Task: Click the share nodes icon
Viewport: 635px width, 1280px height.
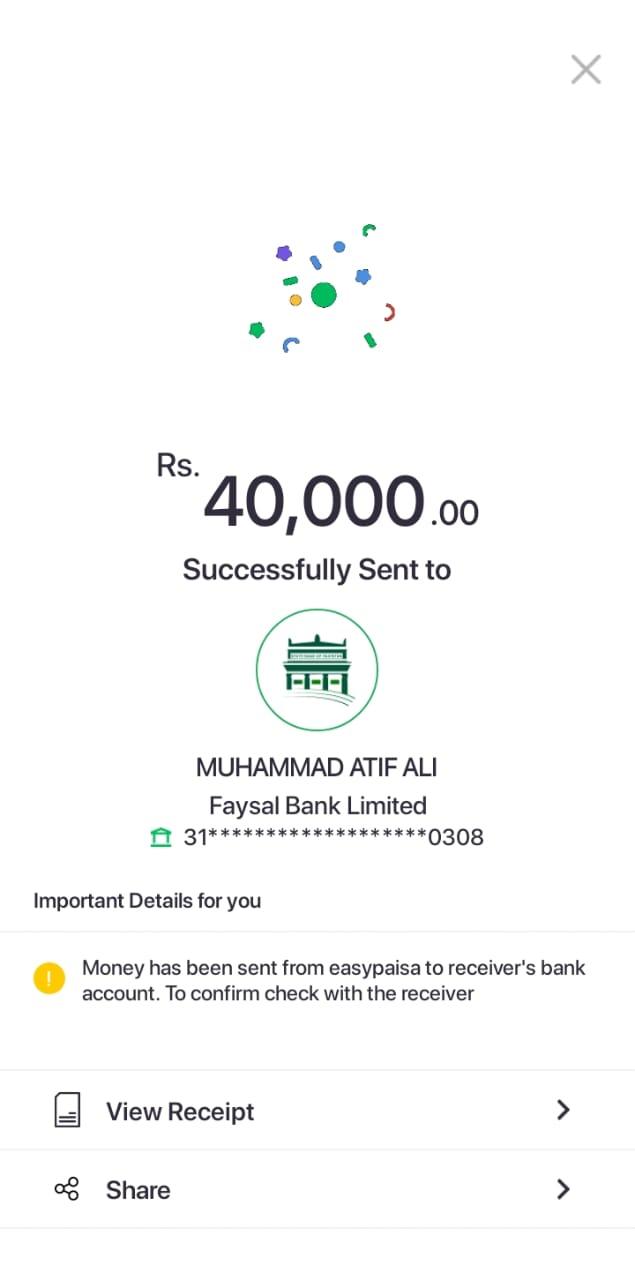Action: pyautogui.click(x=67, y=1189)
